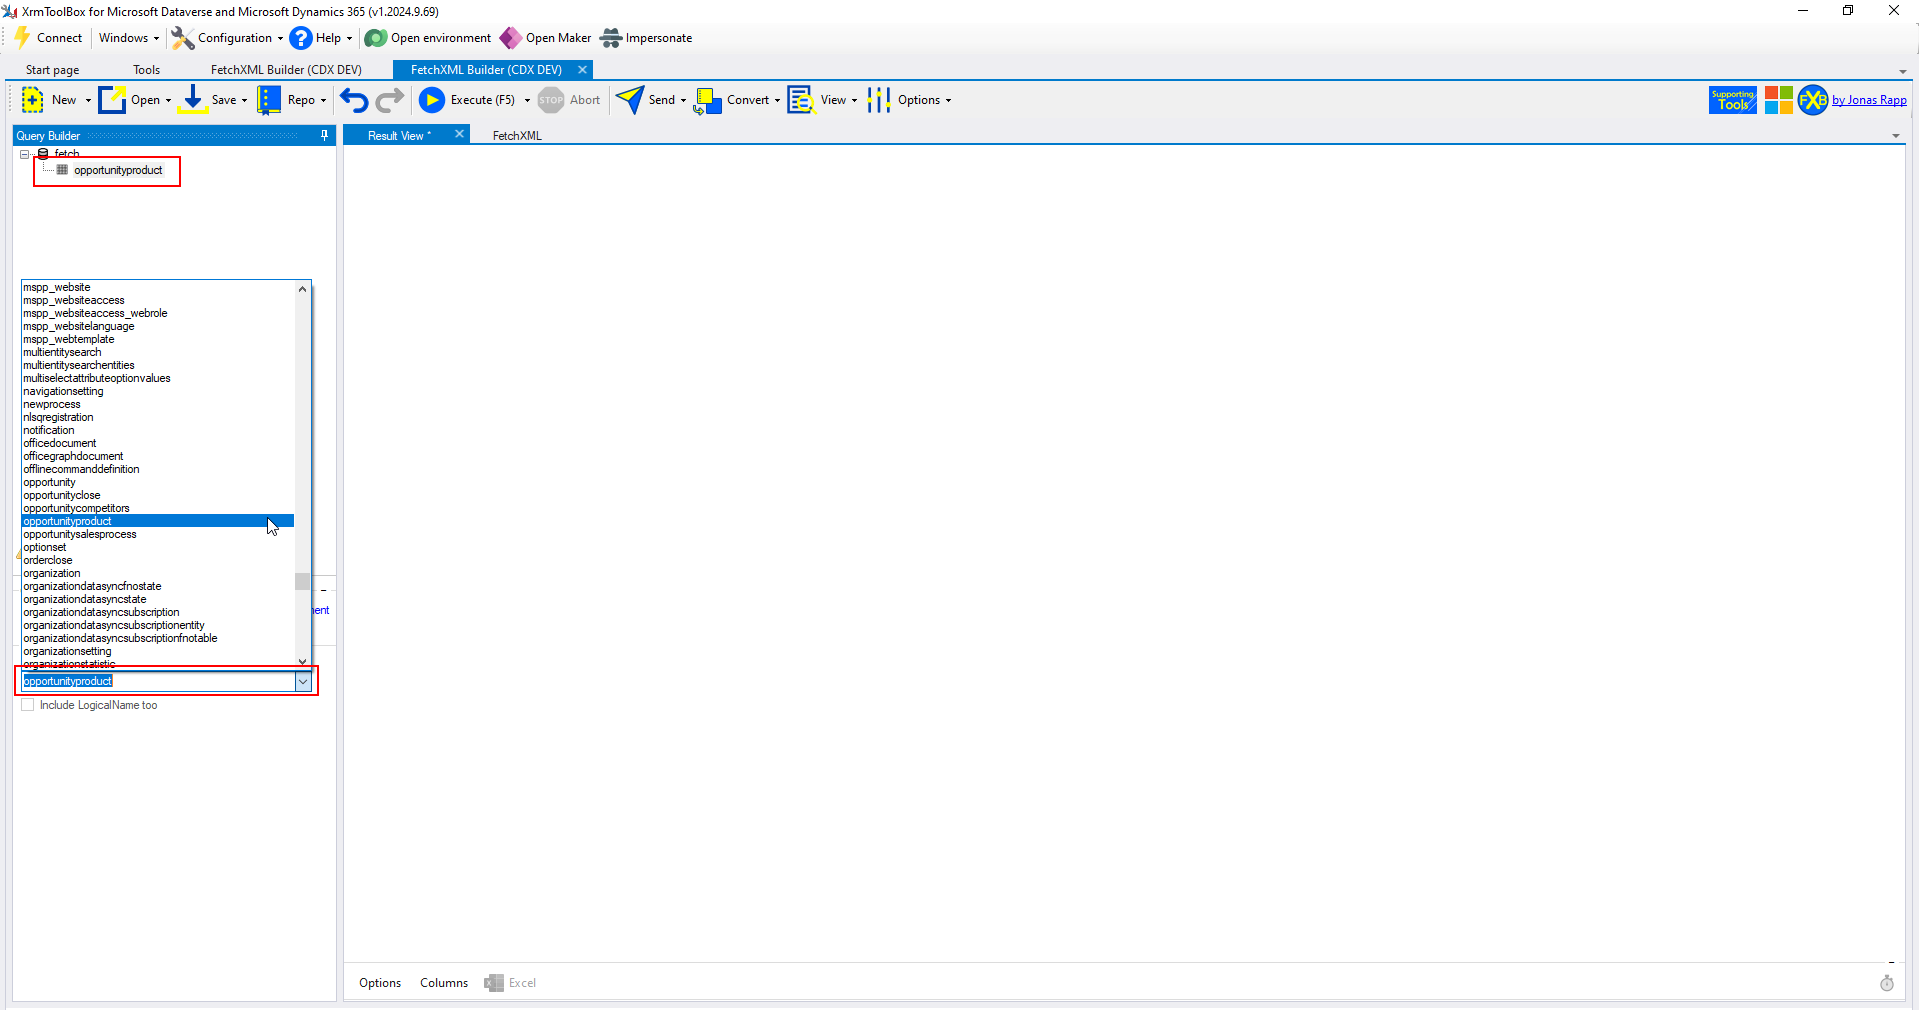Click the Save download icon

tap(193, 100)
